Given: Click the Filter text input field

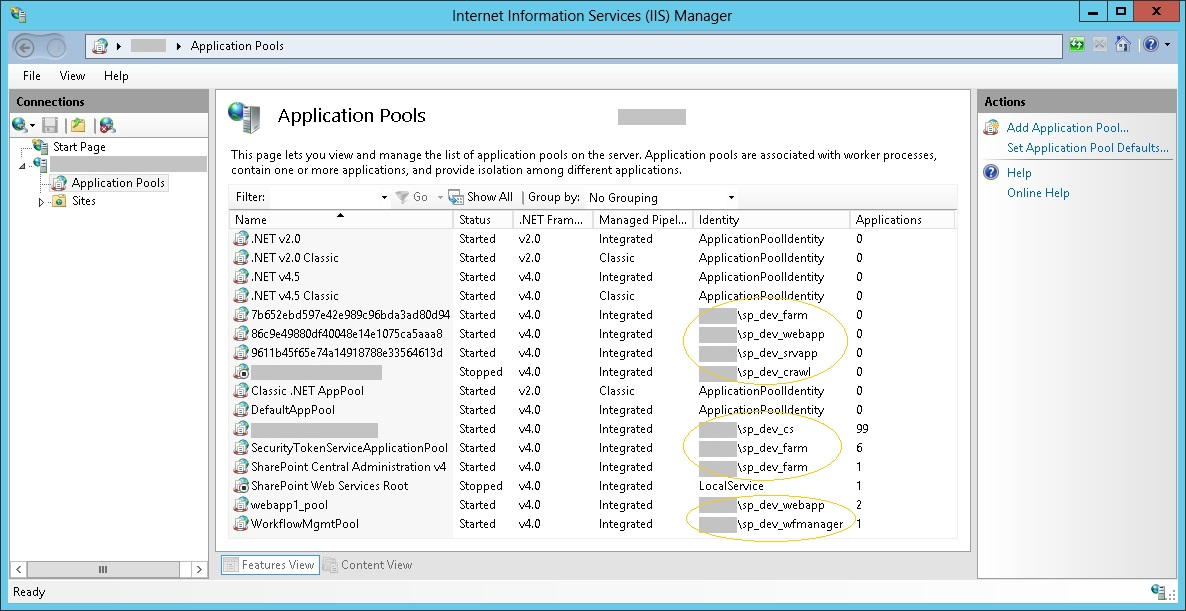Looking at the screenshot, I should pyautogui.click(x=324, y=197).
